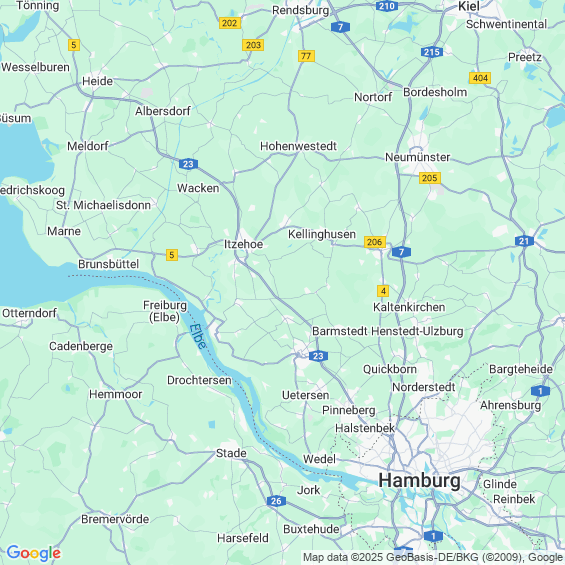Viewport: 565px width, 565px height.
Task: Click the yellow 77 road shield
Action: click(x=306, y=56)
